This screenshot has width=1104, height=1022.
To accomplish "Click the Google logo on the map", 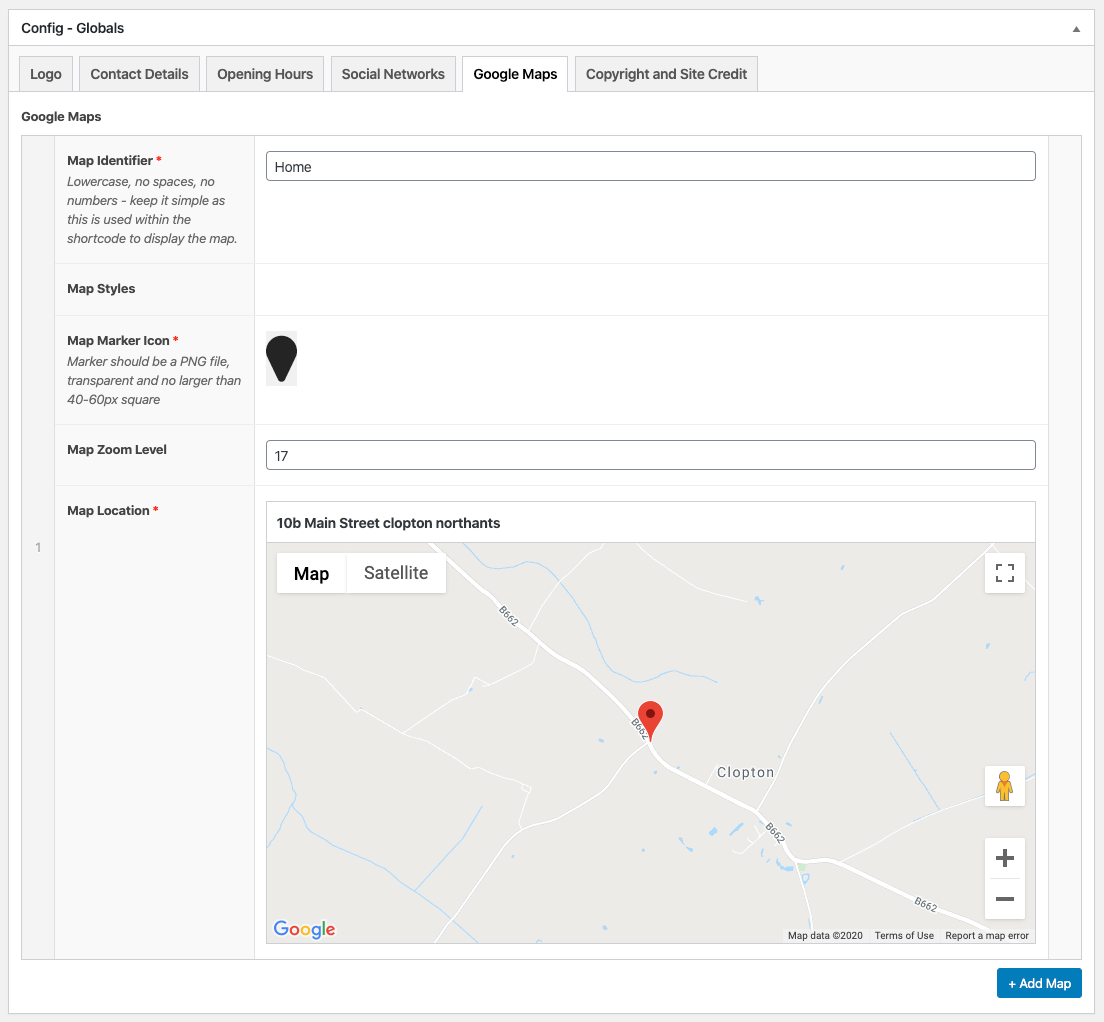I will pyautogui.click(x=304, y=929).
